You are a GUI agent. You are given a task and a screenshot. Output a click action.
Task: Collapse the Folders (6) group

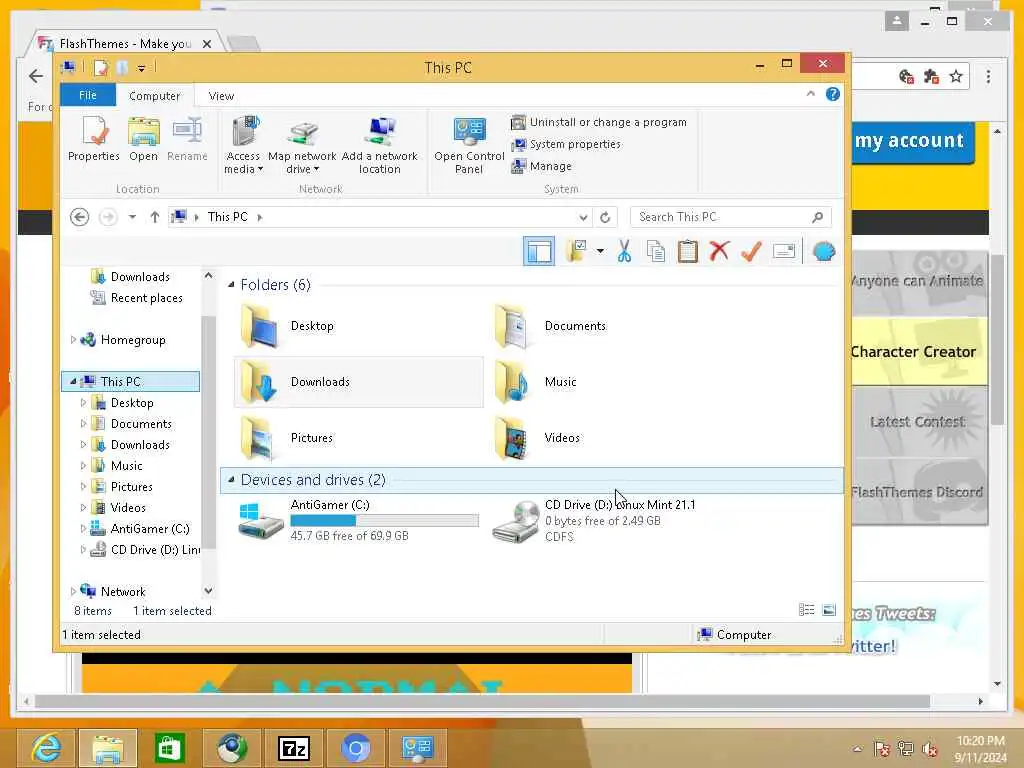[231, 285]
